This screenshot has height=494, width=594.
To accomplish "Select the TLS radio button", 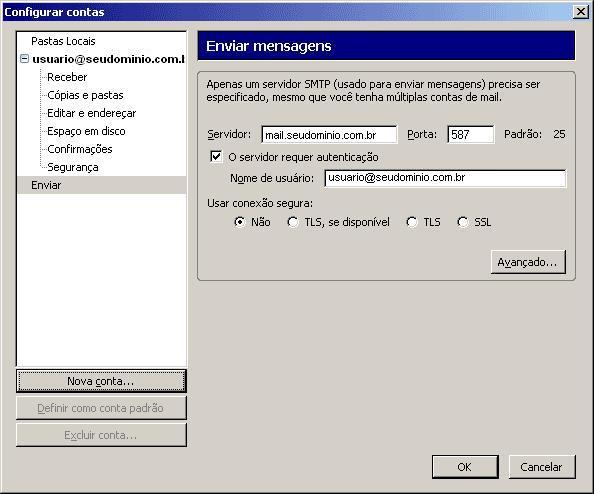I will tap(411, 222).
